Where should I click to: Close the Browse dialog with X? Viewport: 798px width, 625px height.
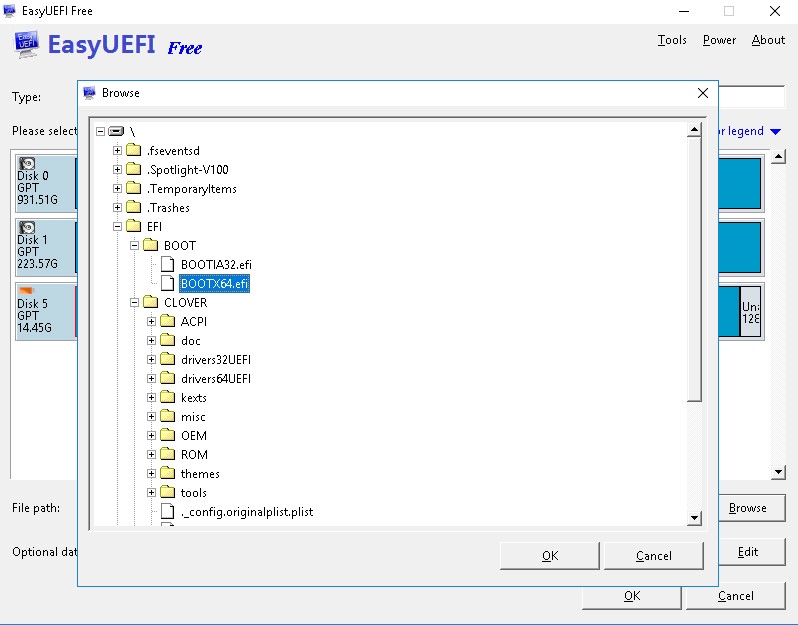point(703,93)
